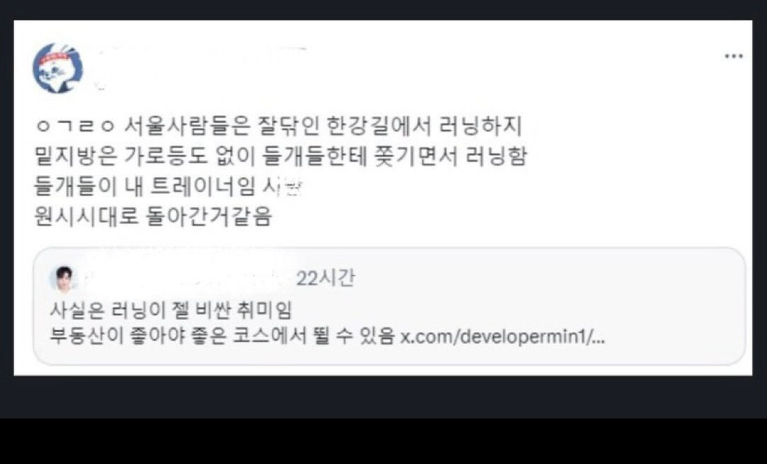Open quoted post via "사실은 러닝이 젤 비싼 취미임"
Screen dimensions: 770x471
(171, 310)
